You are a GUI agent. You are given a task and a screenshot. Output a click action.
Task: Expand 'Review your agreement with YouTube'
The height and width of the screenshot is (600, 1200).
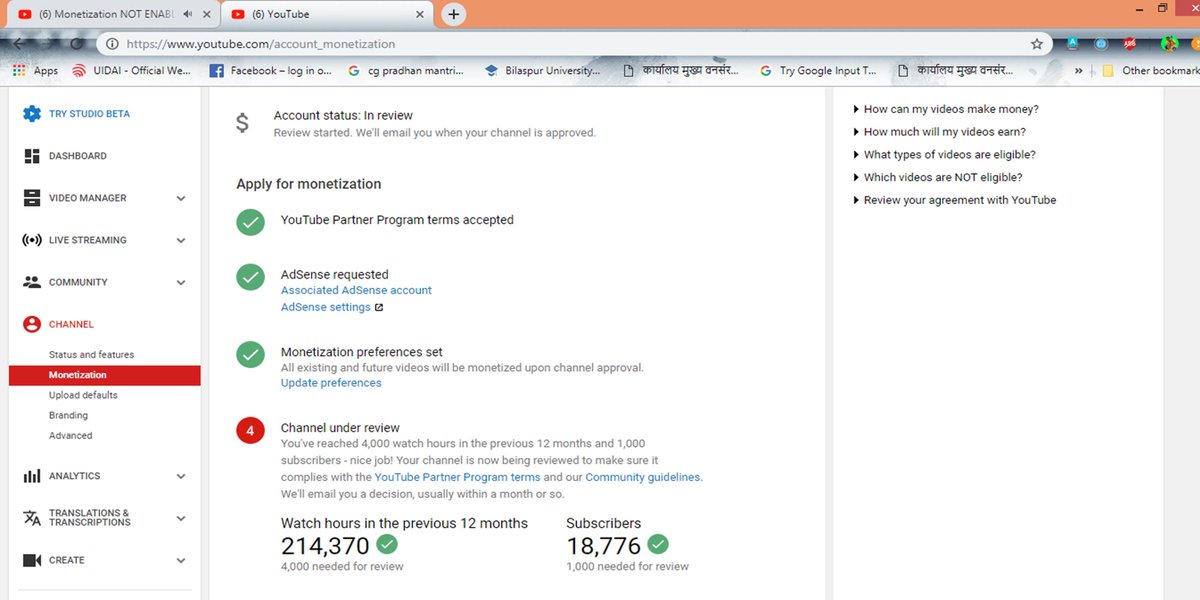point(954,200)
